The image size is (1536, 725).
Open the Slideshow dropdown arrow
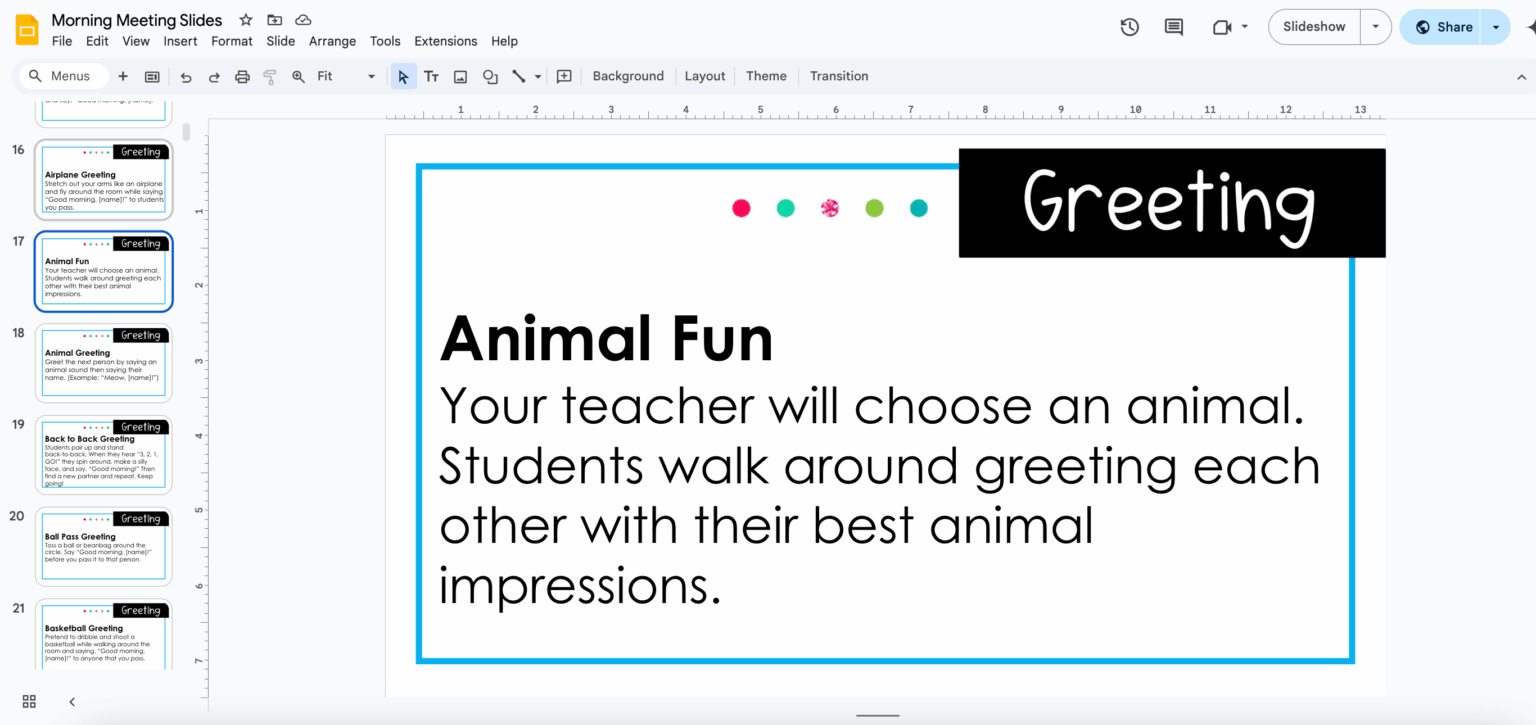click(x=1375, y=27)
